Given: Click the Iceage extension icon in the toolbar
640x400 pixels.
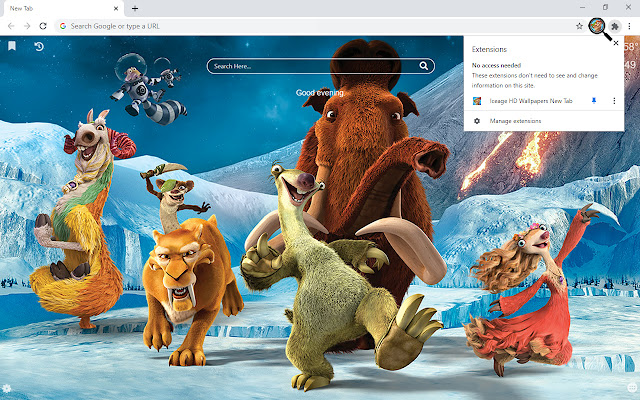Looking at the screenshot, I should [x=597, y=26].
